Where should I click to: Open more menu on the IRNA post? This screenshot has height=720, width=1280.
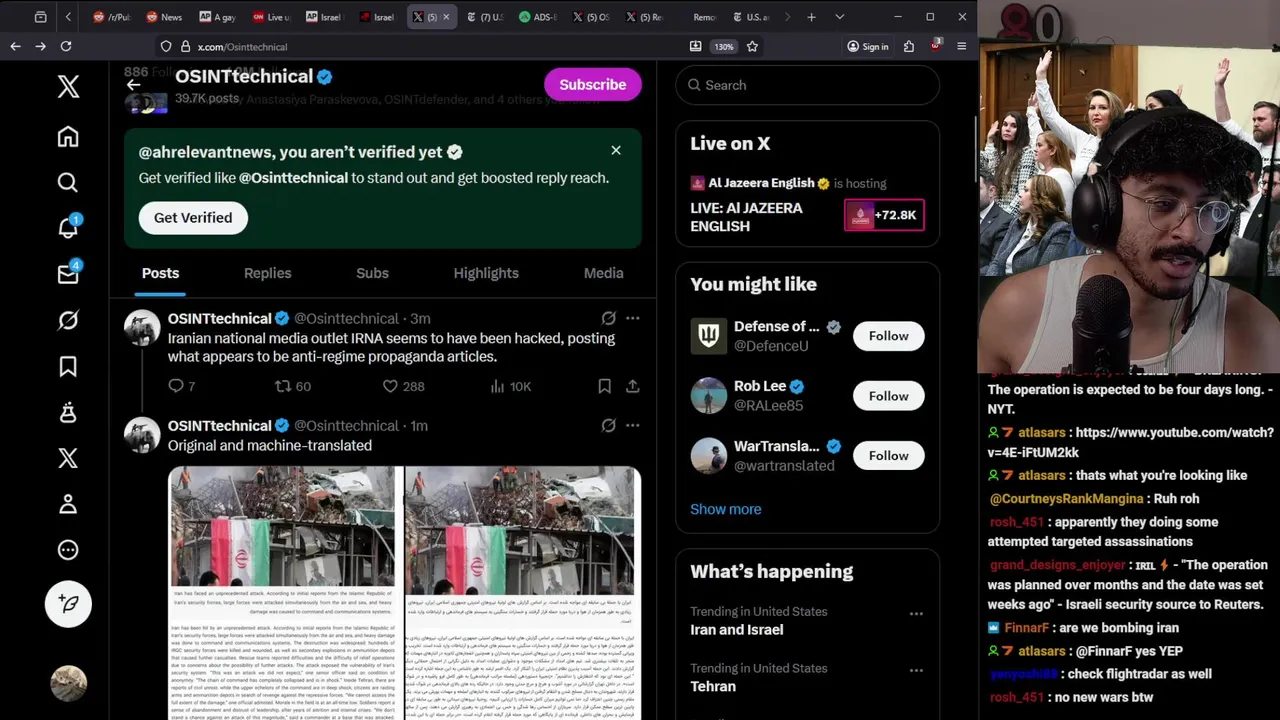(632, 318)
